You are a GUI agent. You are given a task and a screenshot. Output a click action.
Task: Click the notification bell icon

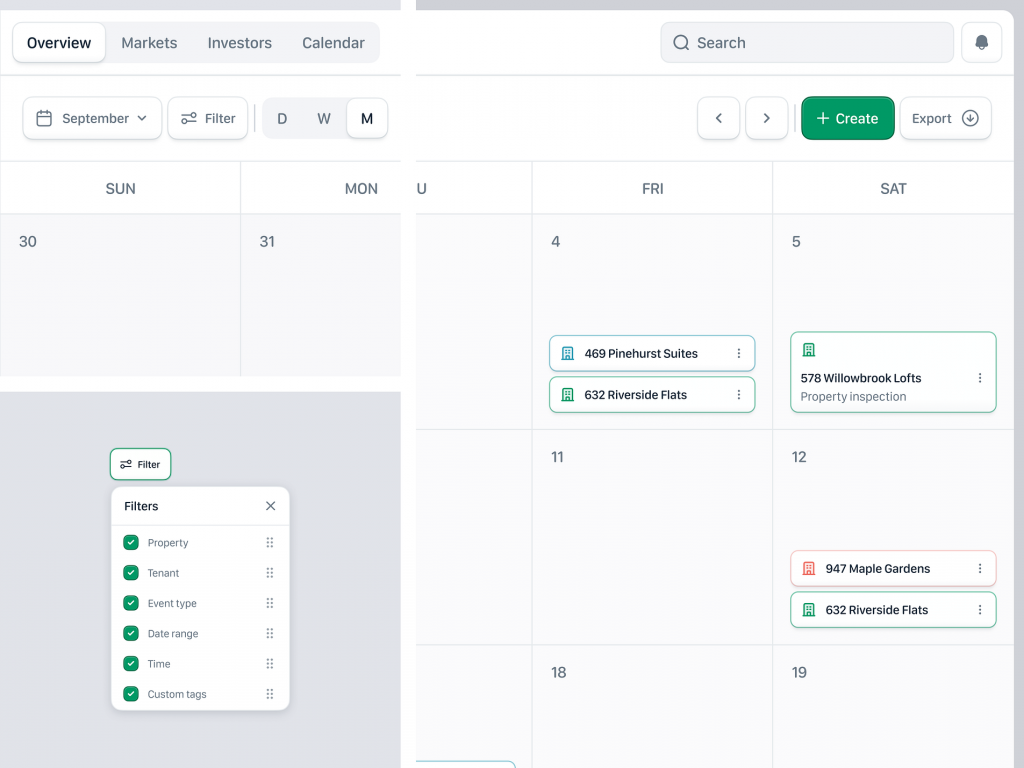click(981, 43)
